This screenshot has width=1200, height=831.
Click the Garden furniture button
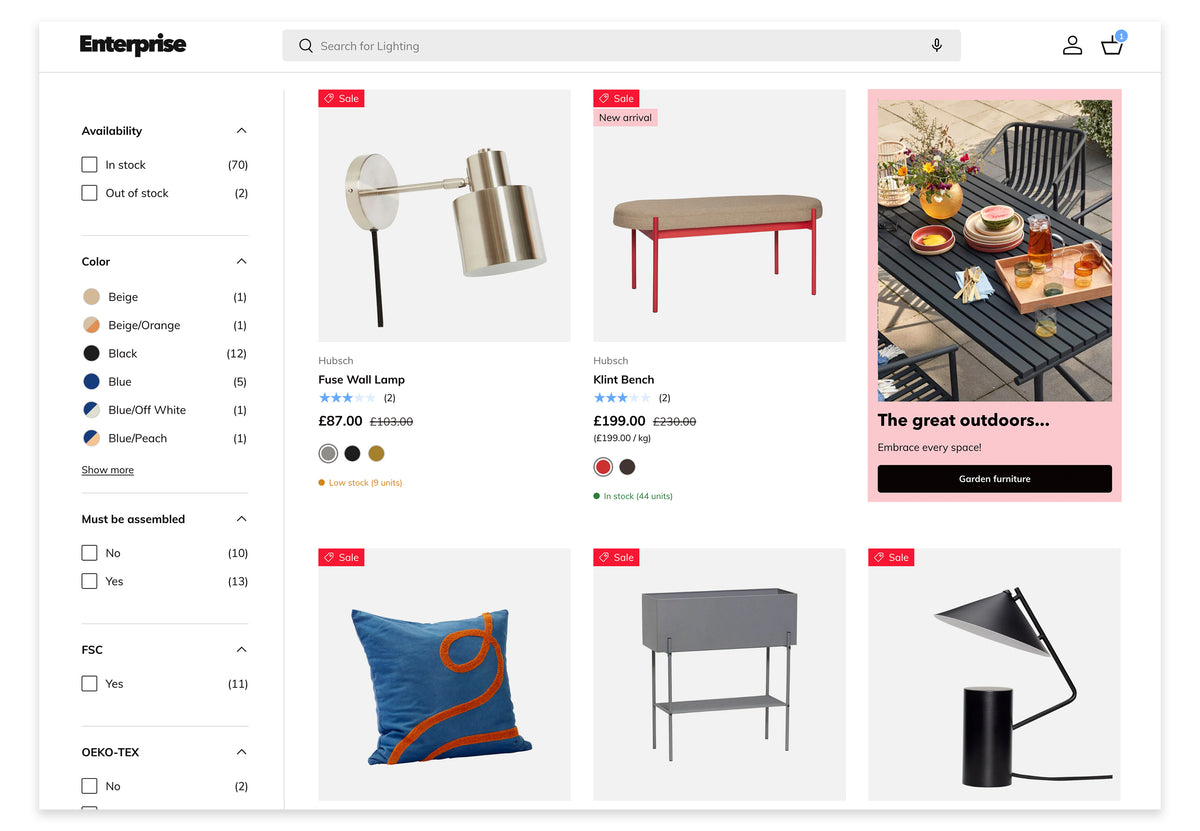pos(995,479)
